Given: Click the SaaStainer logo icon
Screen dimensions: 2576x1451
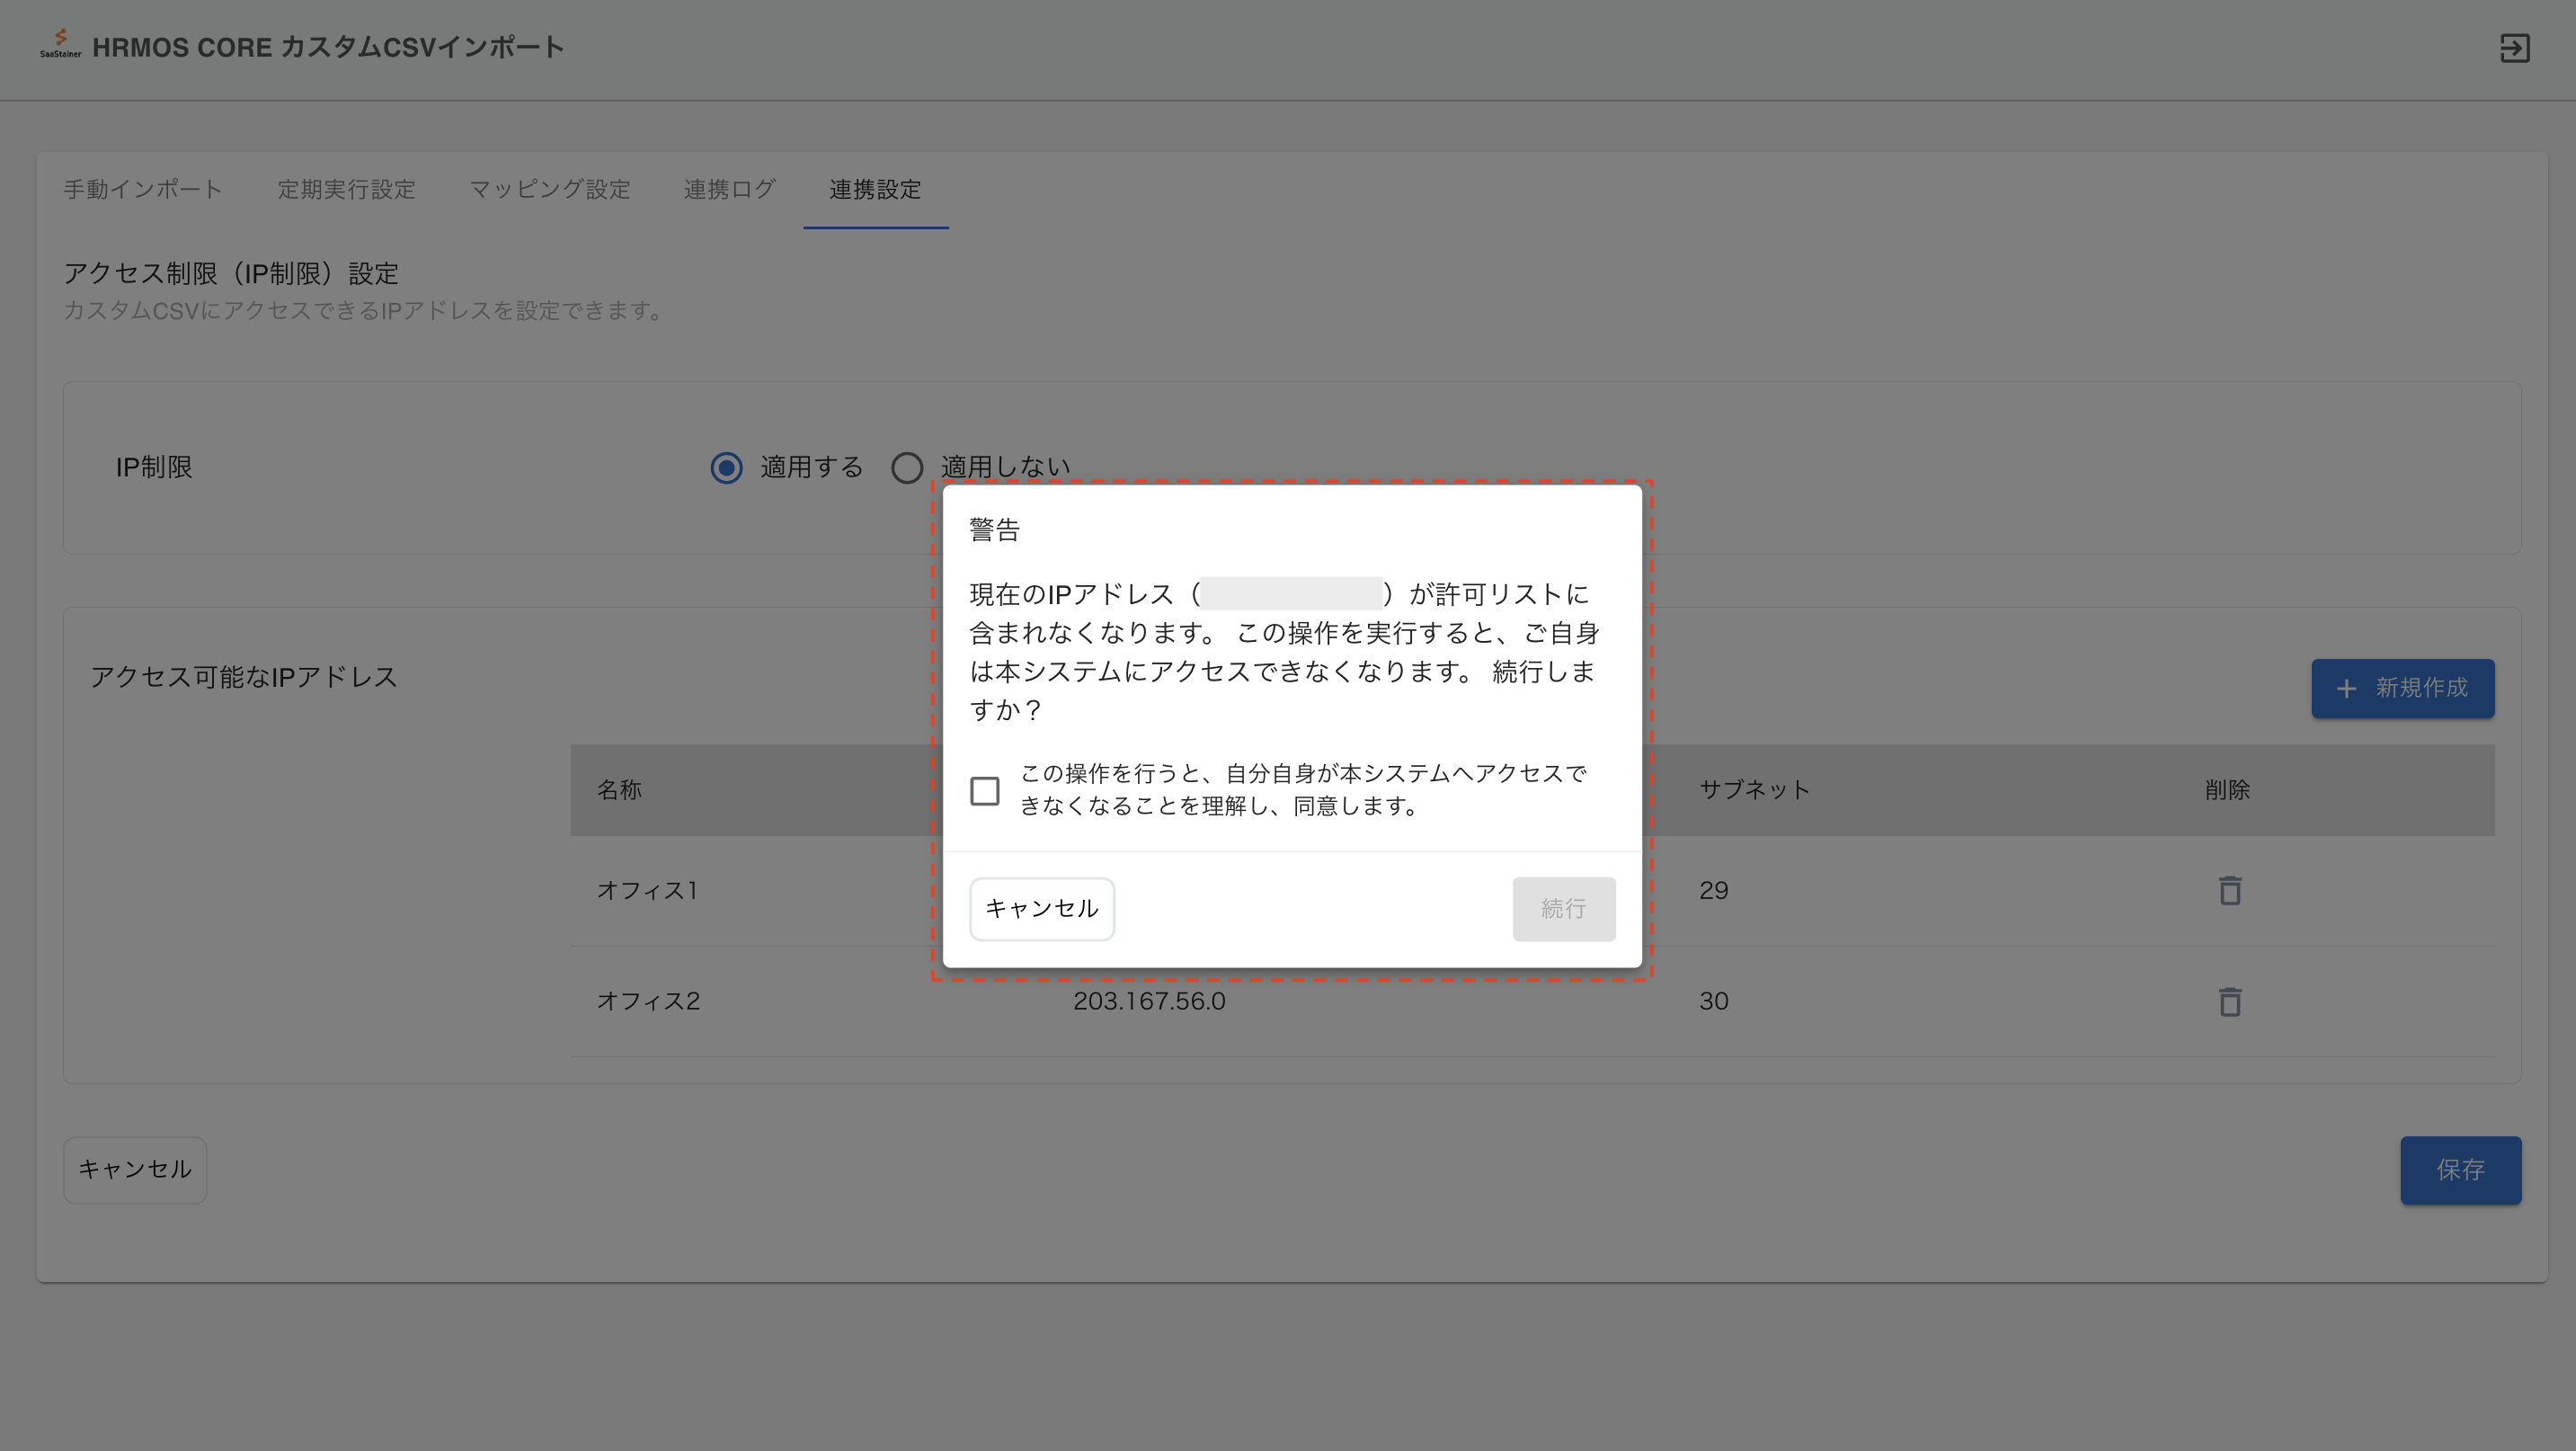Looking at the screenshot, I should pyautogui.click(x=60, y=43).
